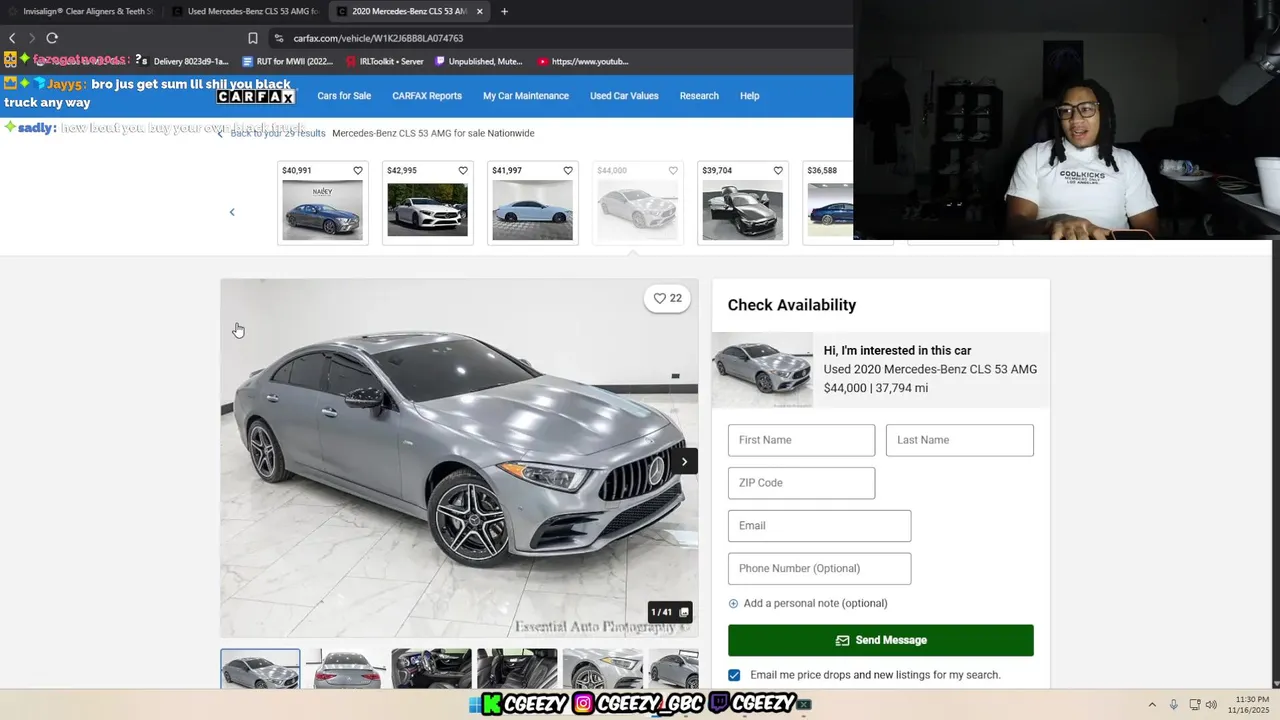The width and height of the screenshot is (1280, 720).
Task: Select the first gallery thumbnail
Action: pos(260,669)
